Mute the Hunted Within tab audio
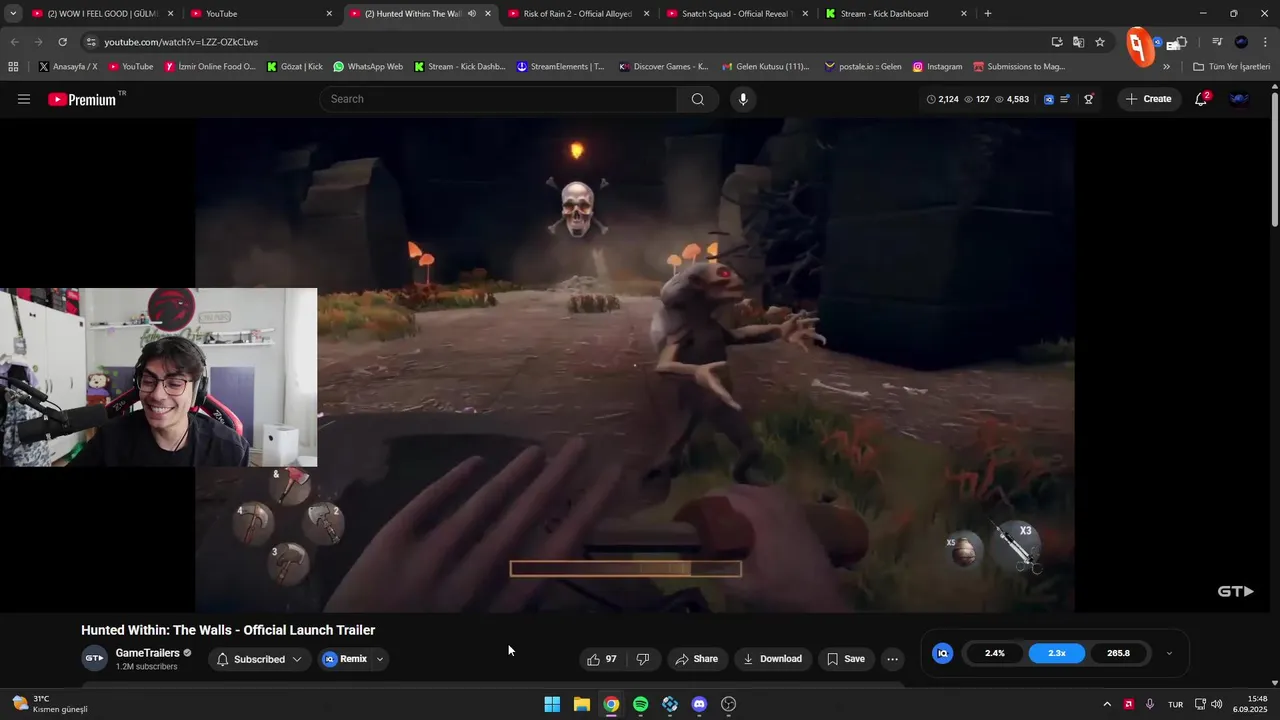 [x=472, y=14]
